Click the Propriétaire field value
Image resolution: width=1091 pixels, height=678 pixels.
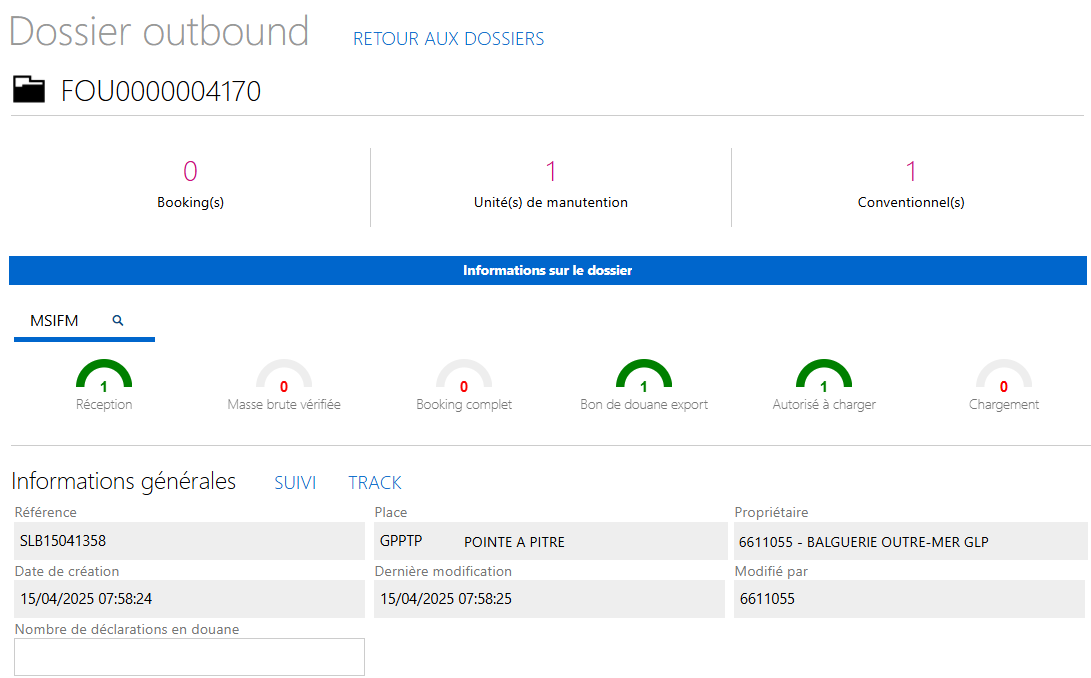pos(910,541)
